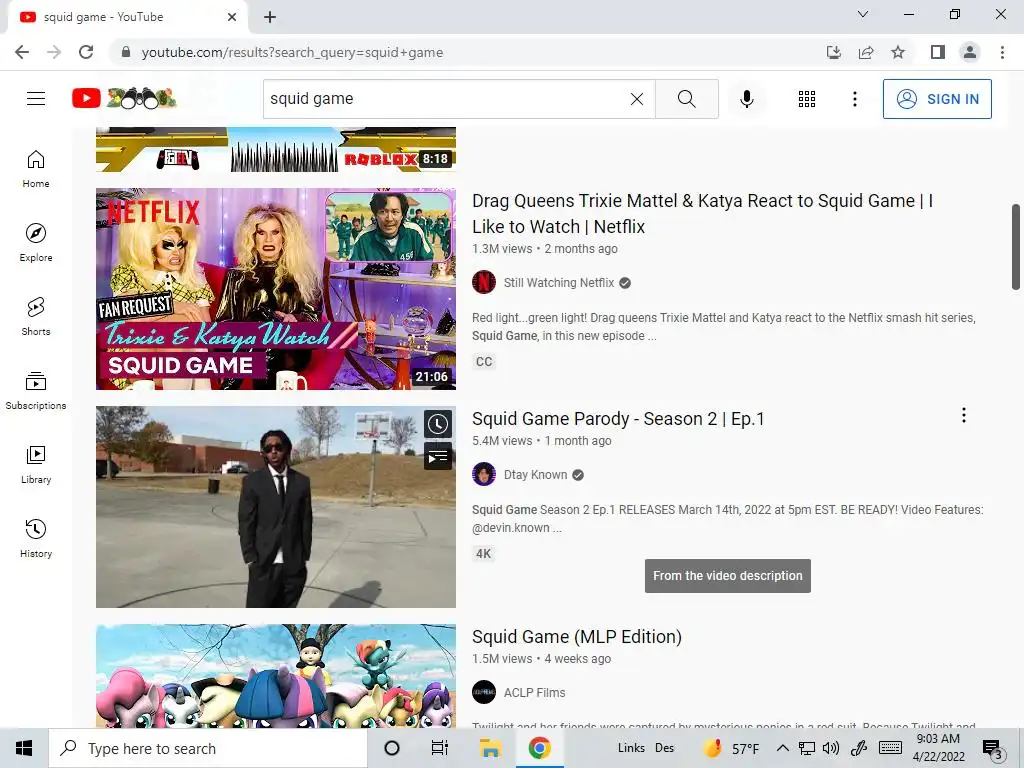Open the YouTube apps grid icon
The image size is (1024, 768).
click(807, 99)
